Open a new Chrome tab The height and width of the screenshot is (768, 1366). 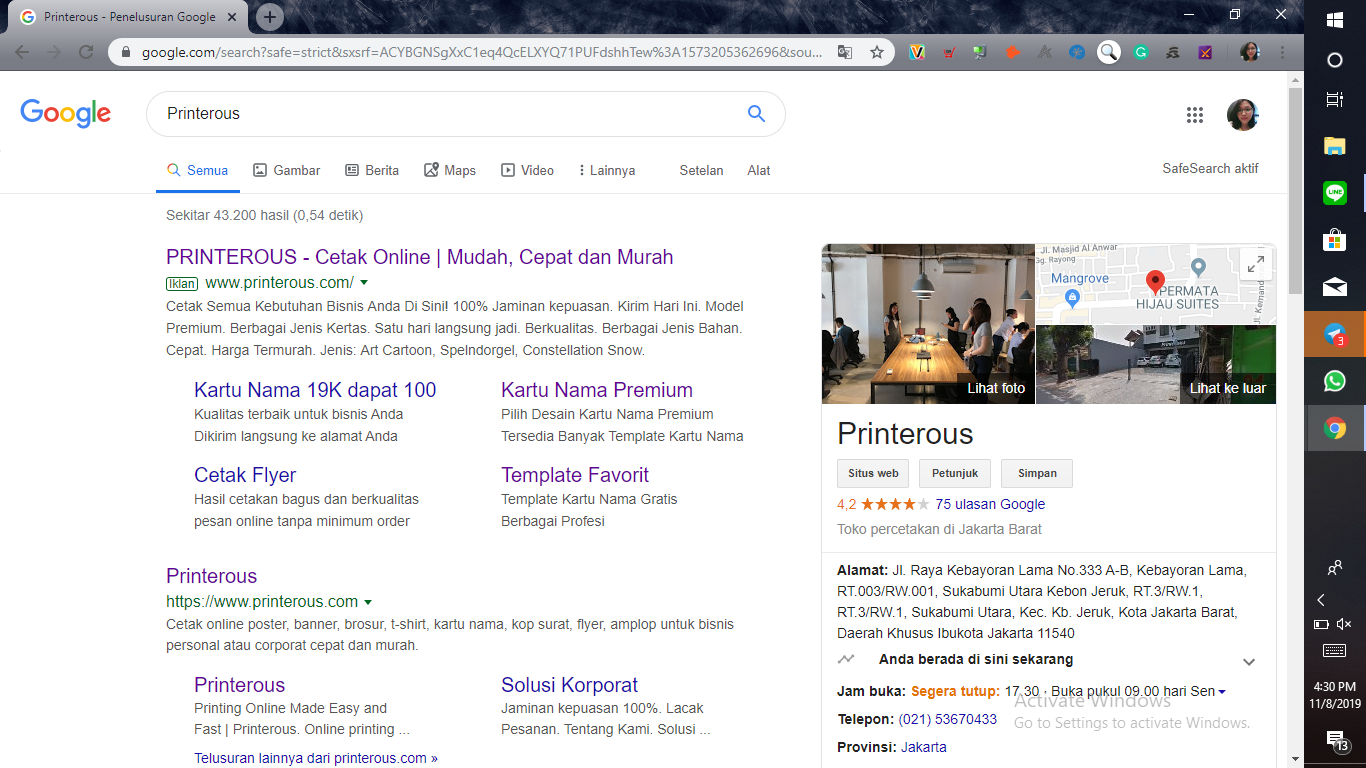pos(269,17)
